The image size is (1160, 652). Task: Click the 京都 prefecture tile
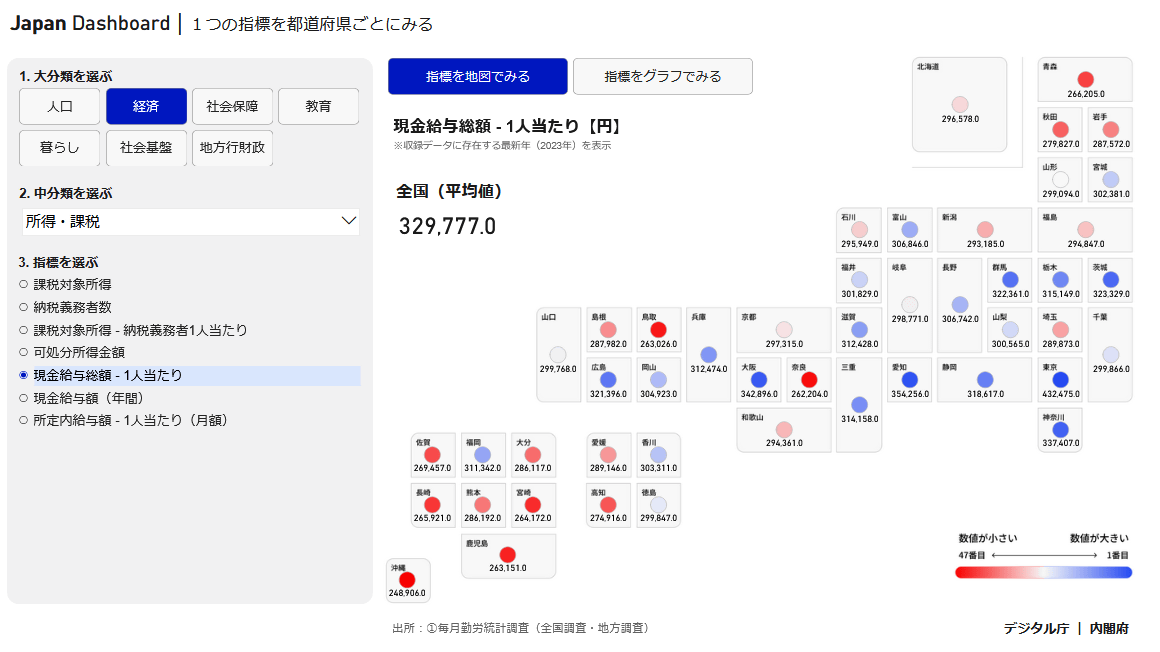[x=783, y=330]
